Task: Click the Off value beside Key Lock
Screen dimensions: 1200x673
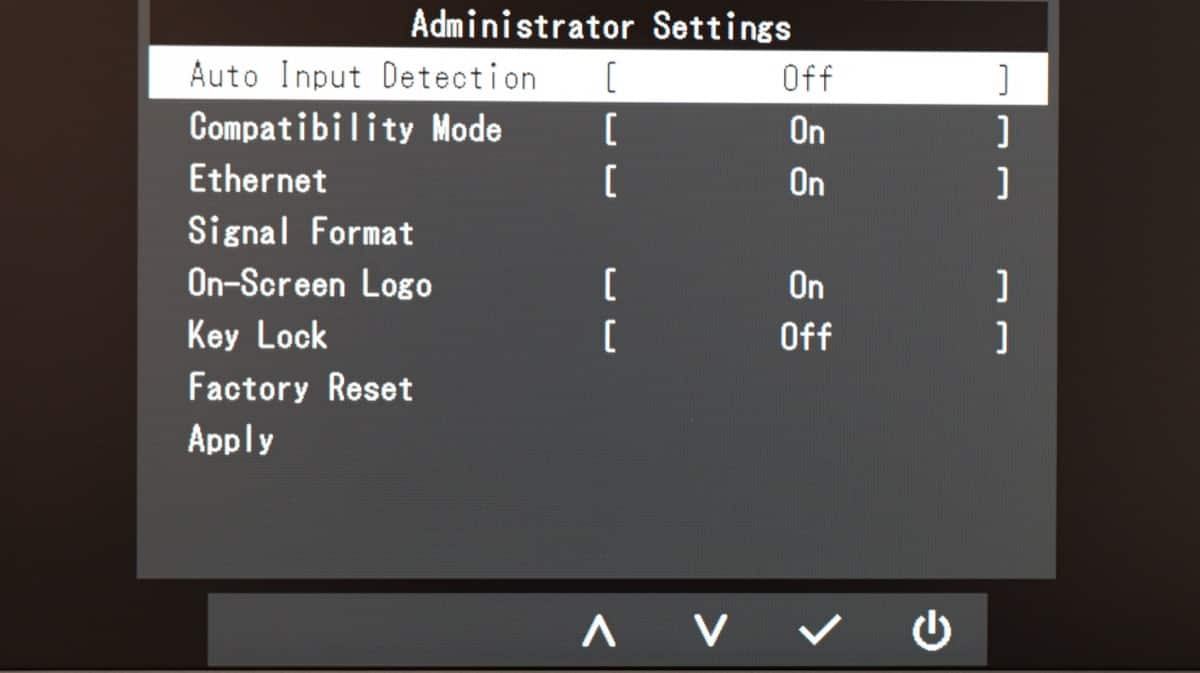Action: coord(806,336)
